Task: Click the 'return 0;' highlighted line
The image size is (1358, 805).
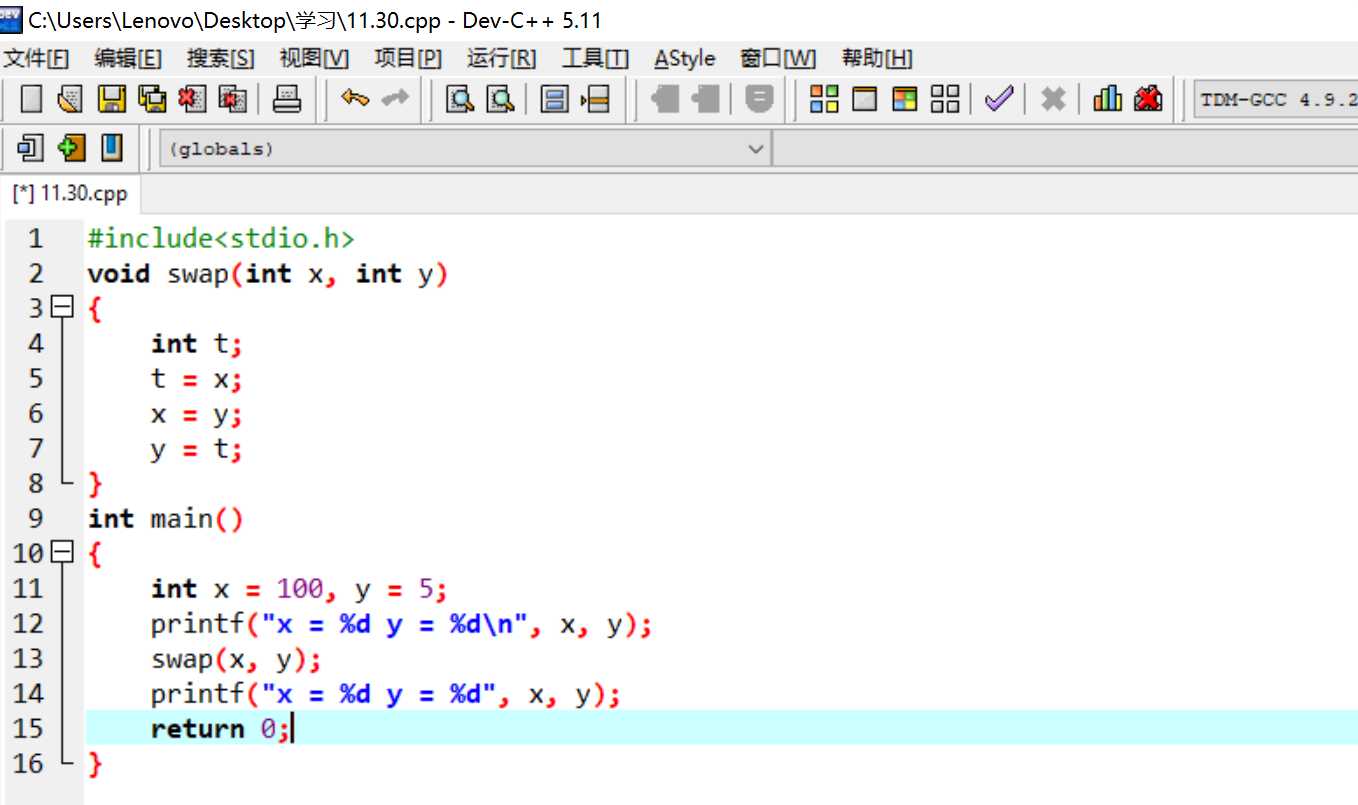Action: [x=720, y=728]
